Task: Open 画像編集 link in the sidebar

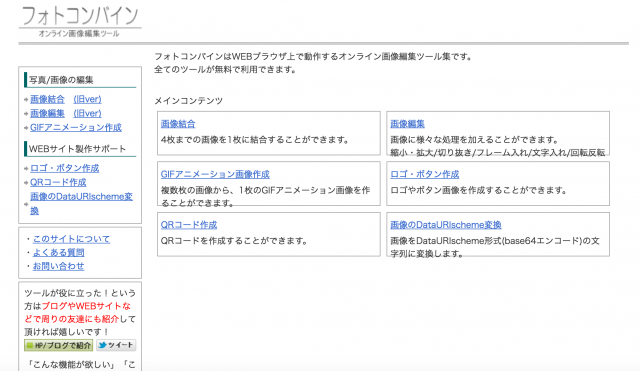Action: tap(47, 113)
